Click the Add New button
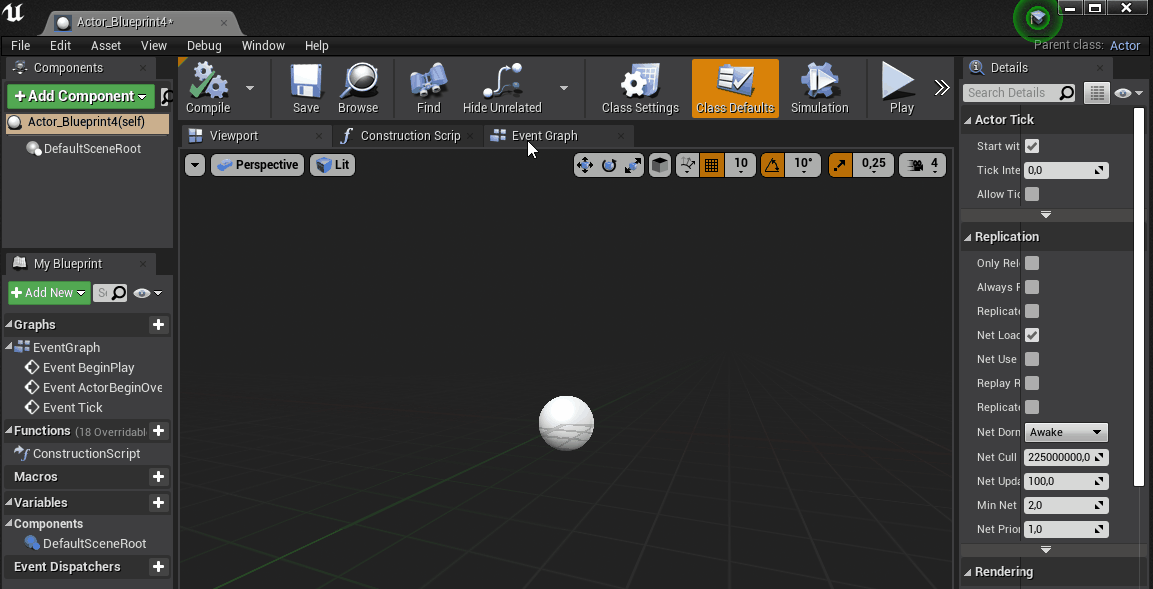Image resolution: width=1153 pixels, height=589 pixels. (x=48, y=293)
